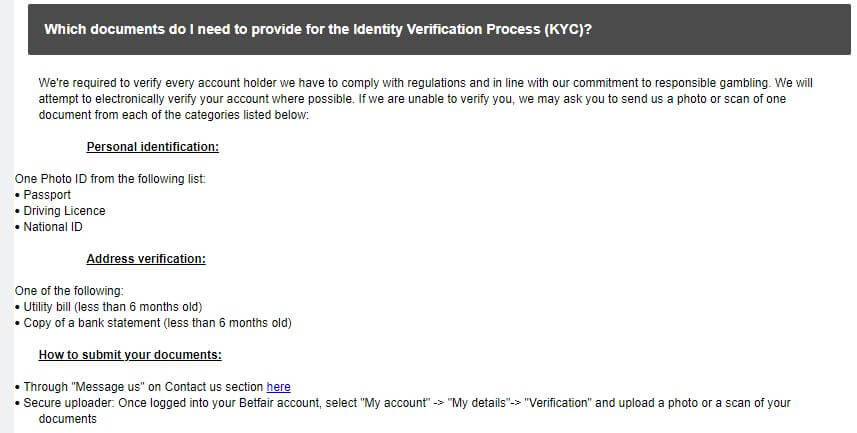Screen dimensions: 857x433
Task: Click the Personal identification heading
Action: (x=152, y=147)
